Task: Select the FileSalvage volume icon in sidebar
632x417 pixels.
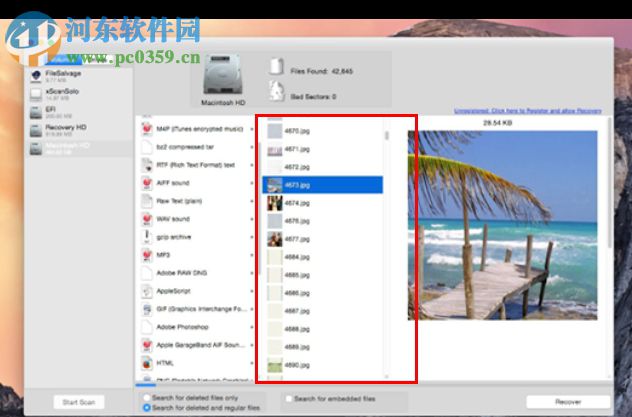Action: pos(36,76)
